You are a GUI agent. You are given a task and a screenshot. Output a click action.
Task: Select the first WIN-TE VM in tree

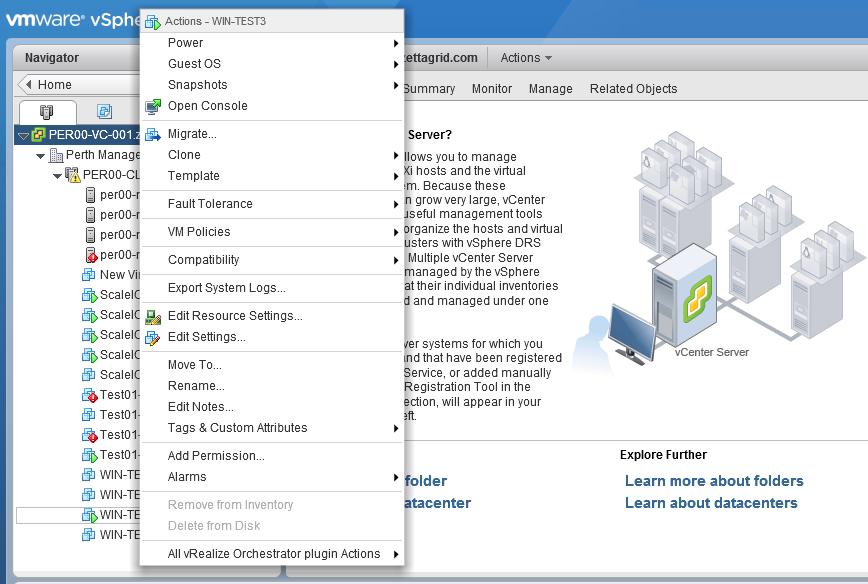click(x=111, y=474)
